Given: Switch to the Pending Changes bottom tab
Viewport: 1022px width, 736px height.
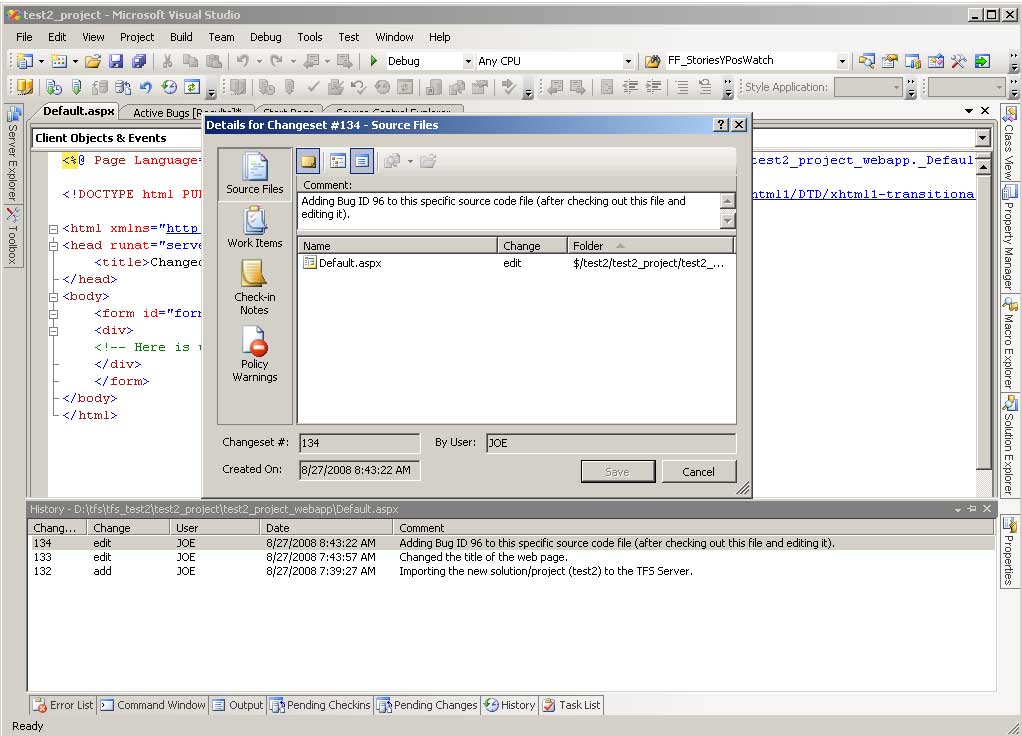Looking at the screenshot, I should tap(428, 705).
